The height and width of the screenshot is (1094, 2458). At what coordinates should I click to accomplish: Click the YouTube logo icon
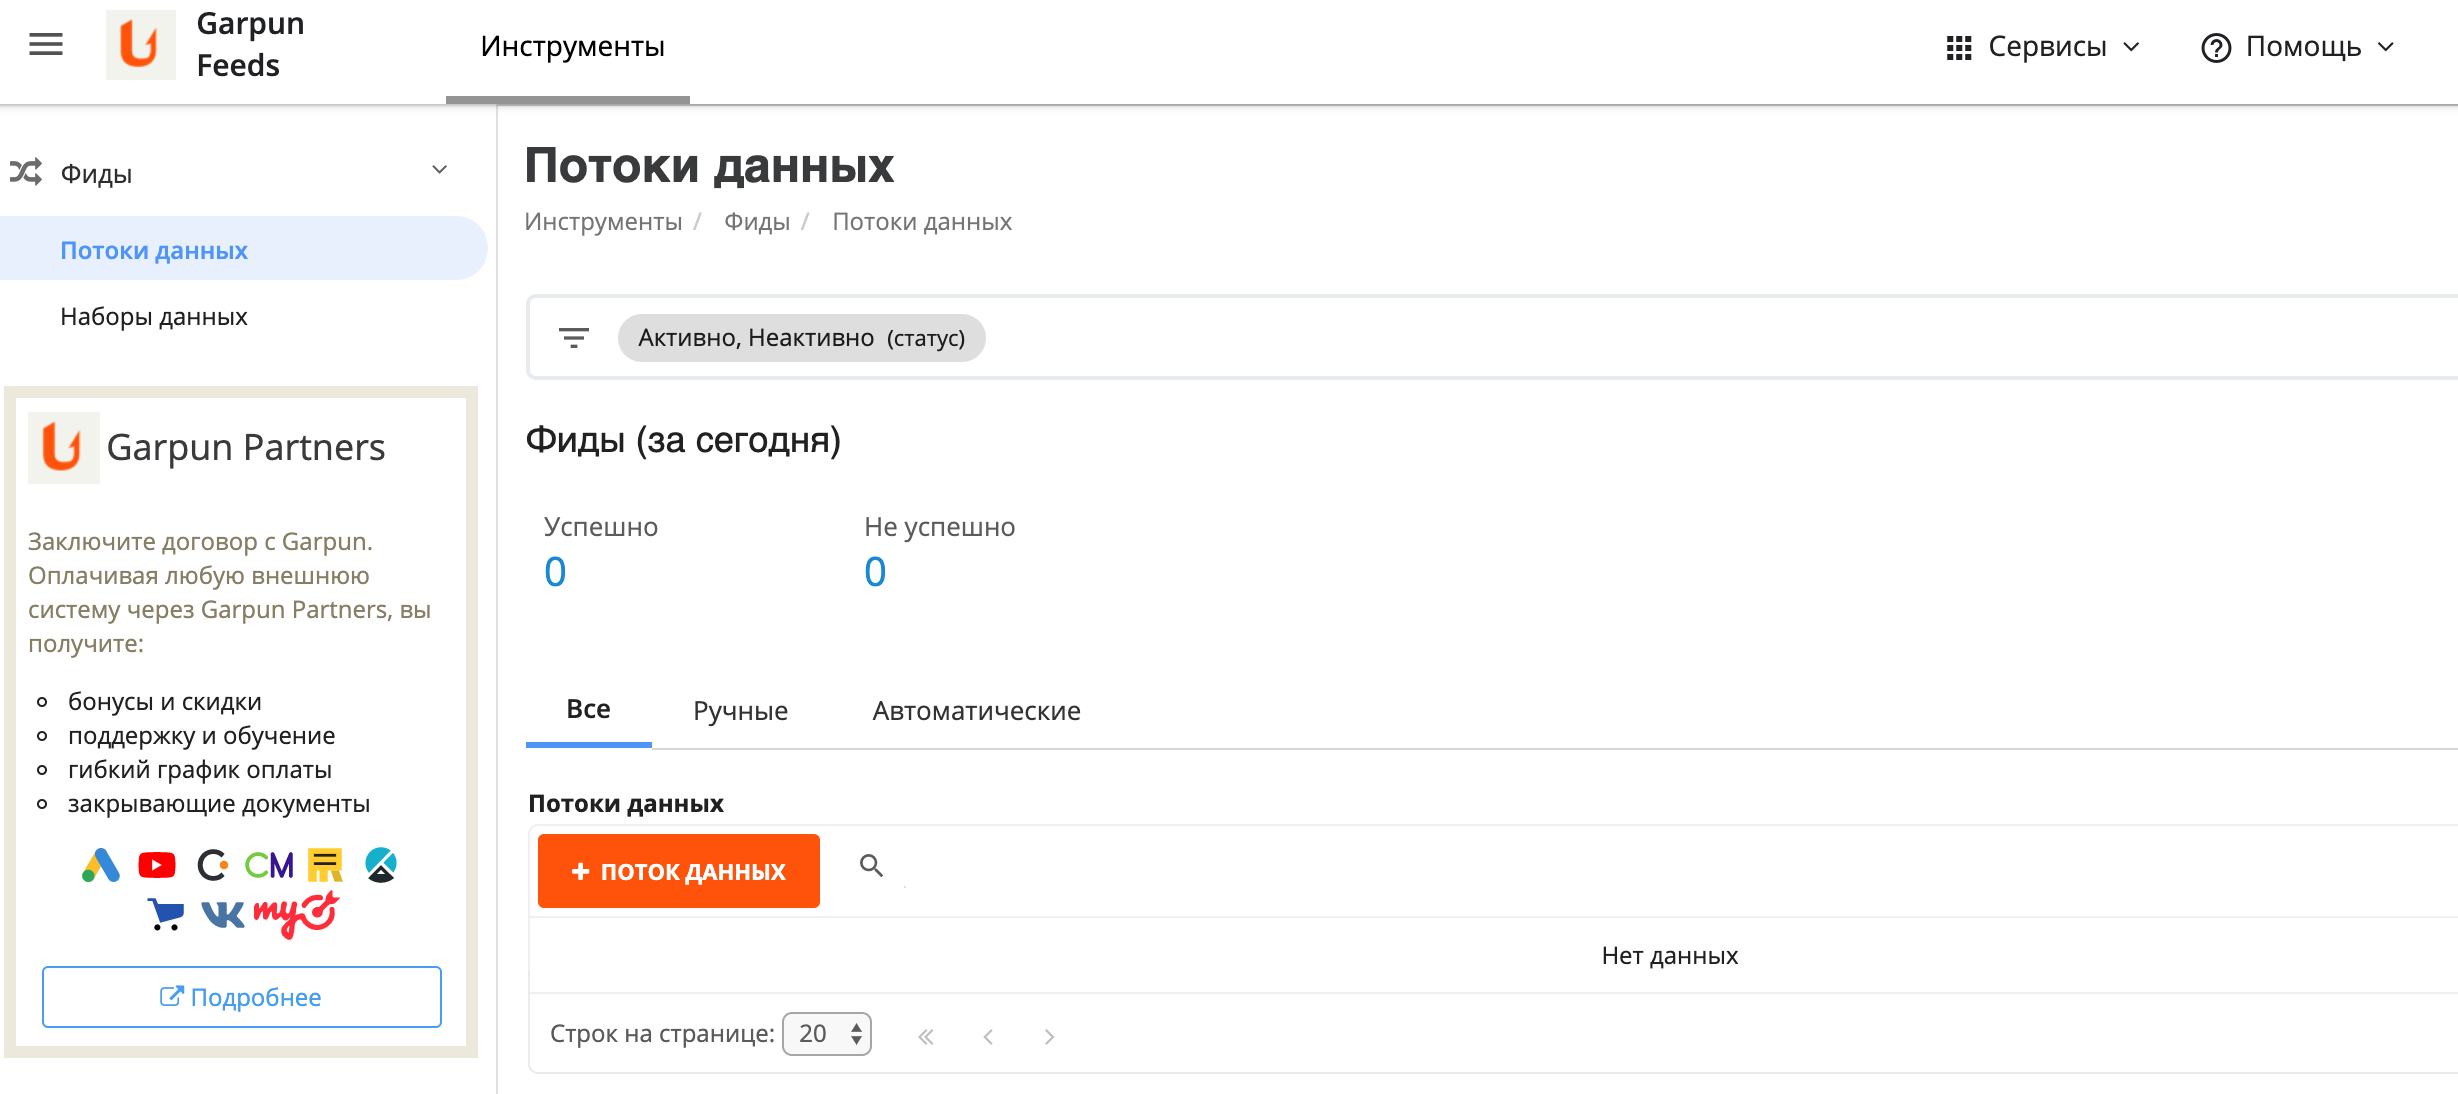[157, 865]
